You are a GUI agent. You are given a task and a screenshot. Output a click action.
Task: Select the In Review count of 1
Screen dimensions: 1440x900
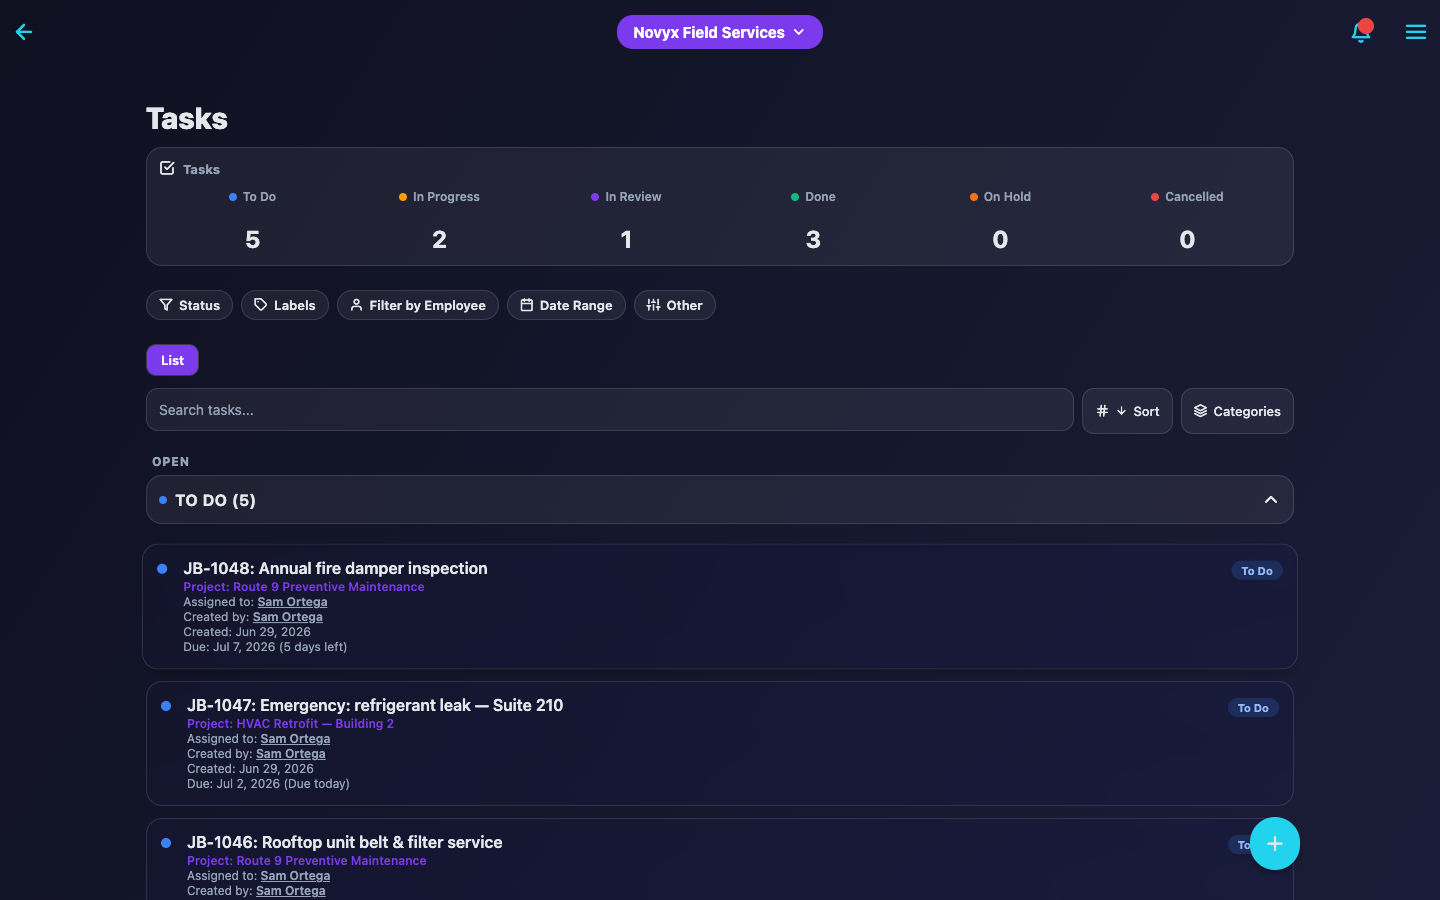626,240
